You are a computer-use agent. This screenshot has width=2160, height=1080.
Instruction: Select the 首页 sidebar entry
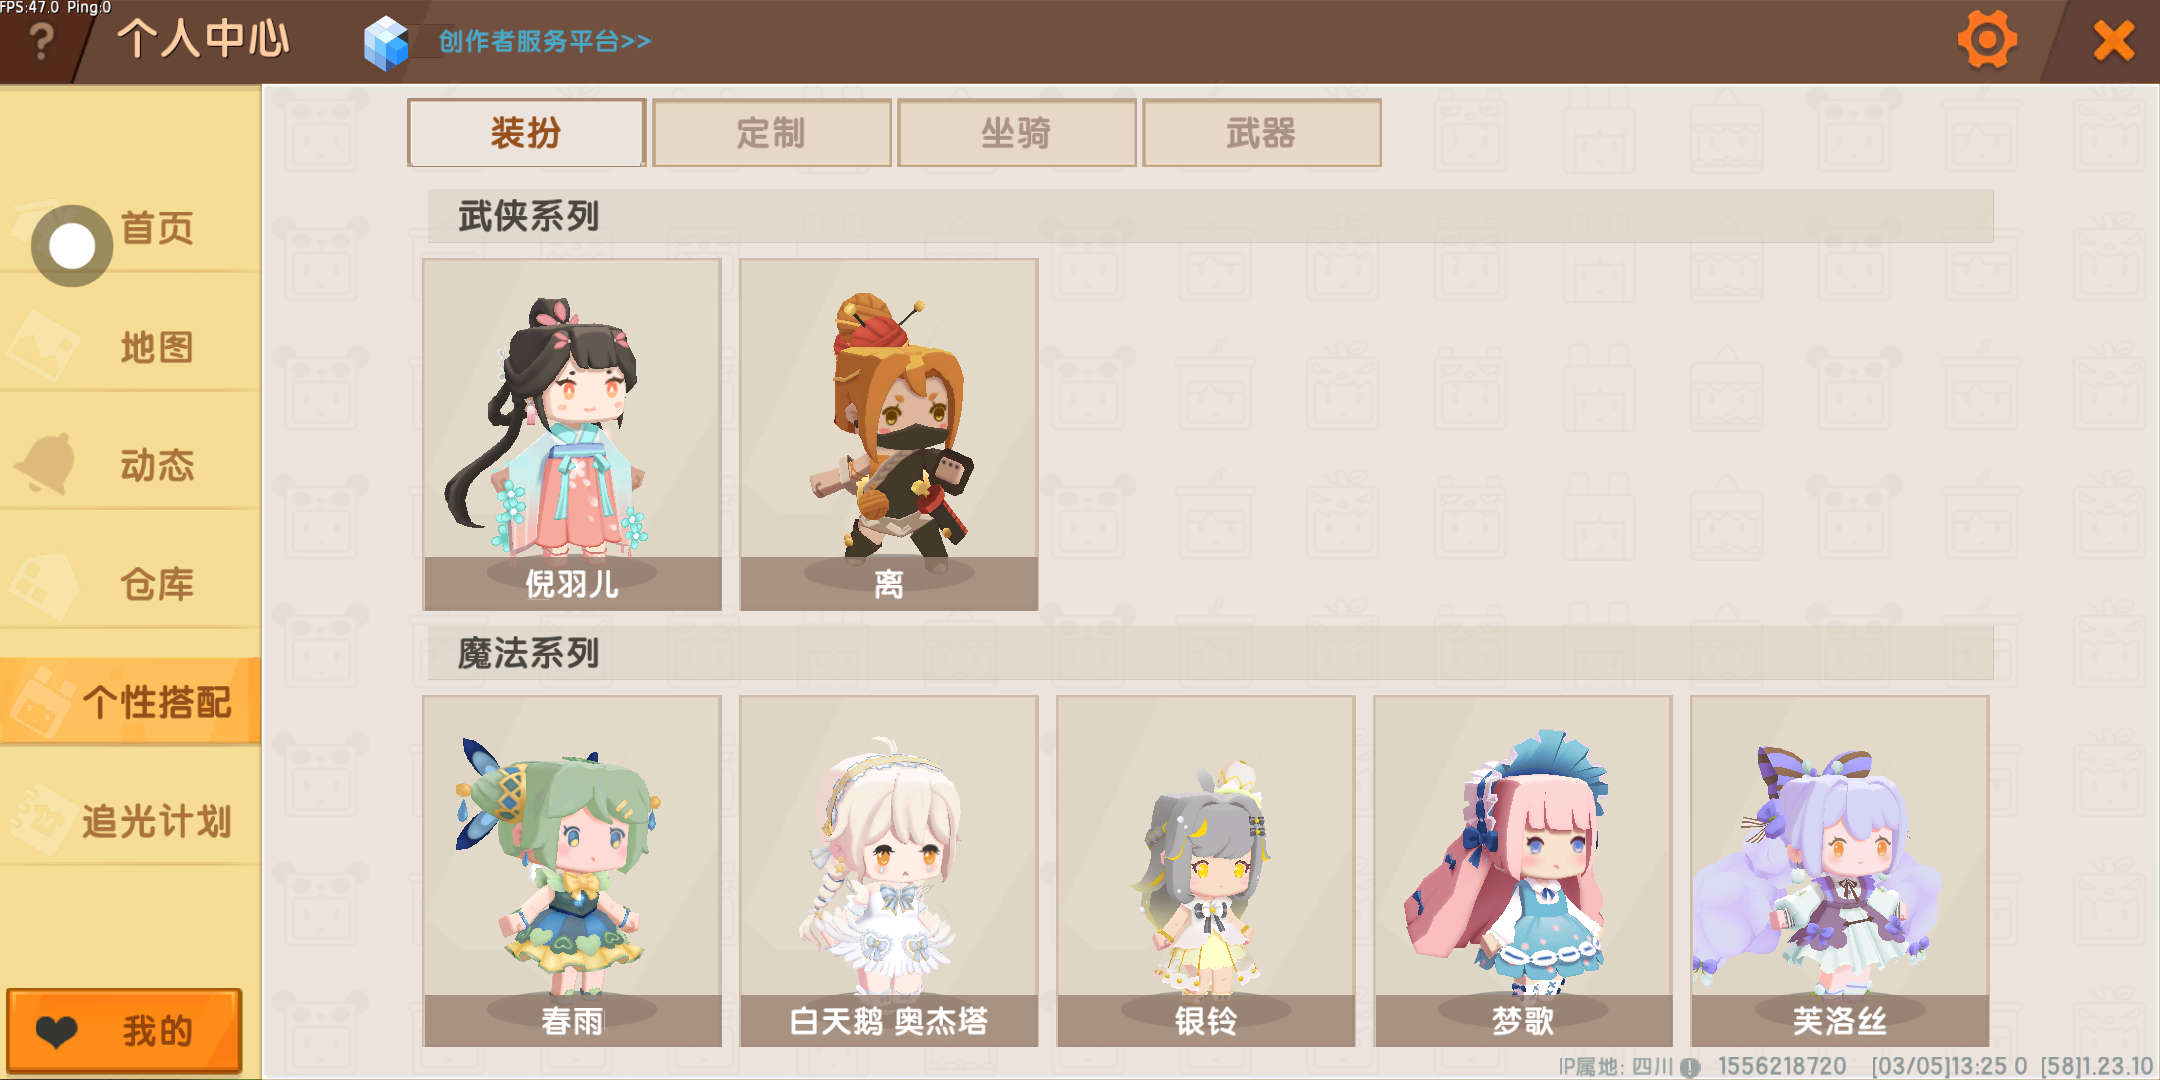pyautogui.click(x=130, y=228)
